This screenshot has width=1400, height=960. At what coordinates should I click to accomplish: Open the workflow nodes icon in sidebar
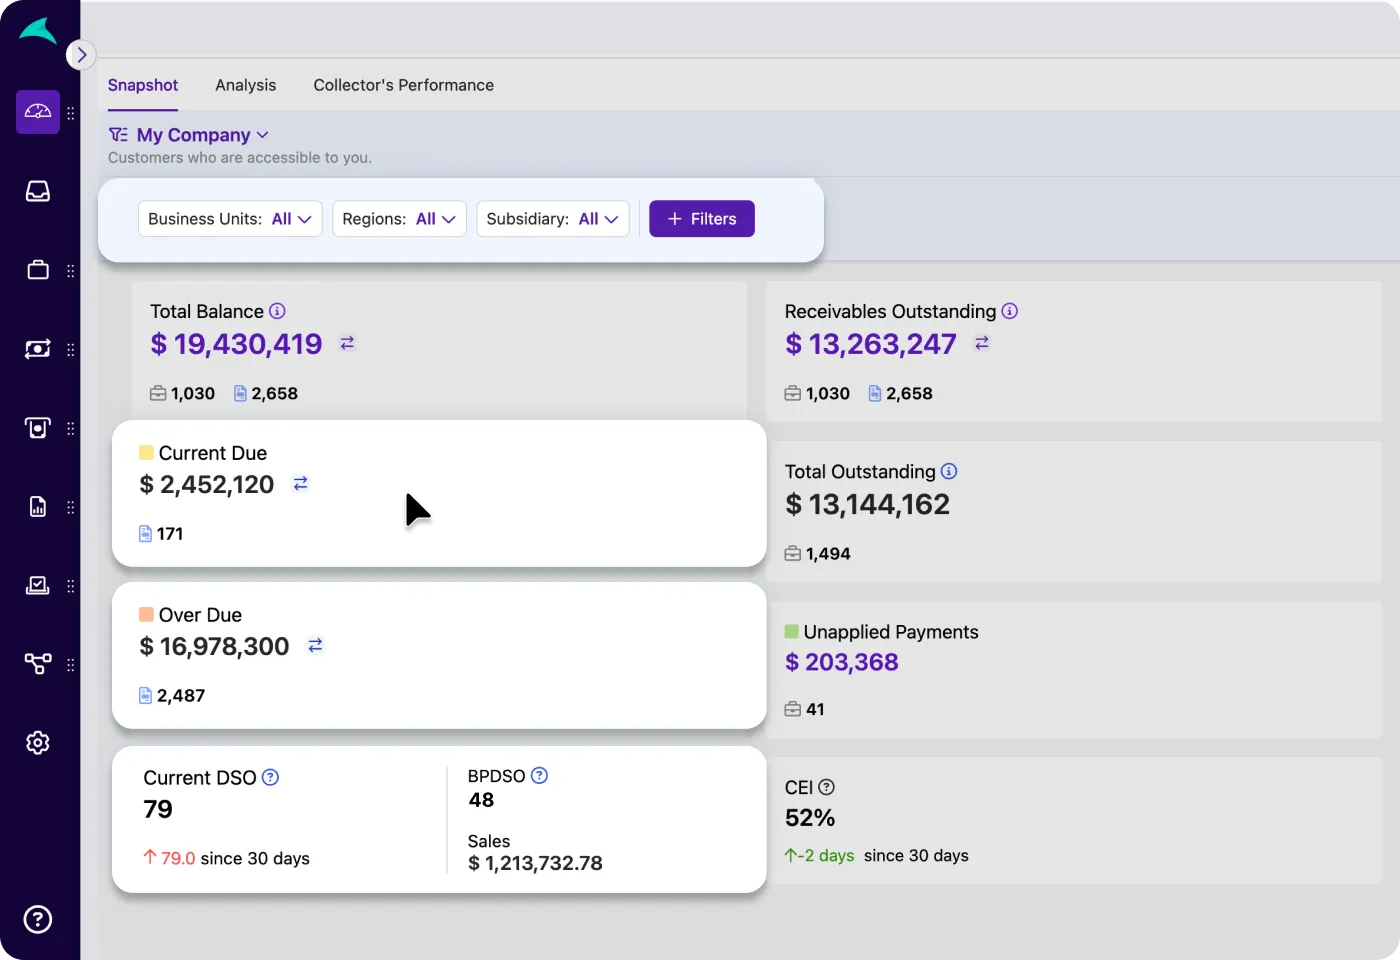[x=38, y=664]
